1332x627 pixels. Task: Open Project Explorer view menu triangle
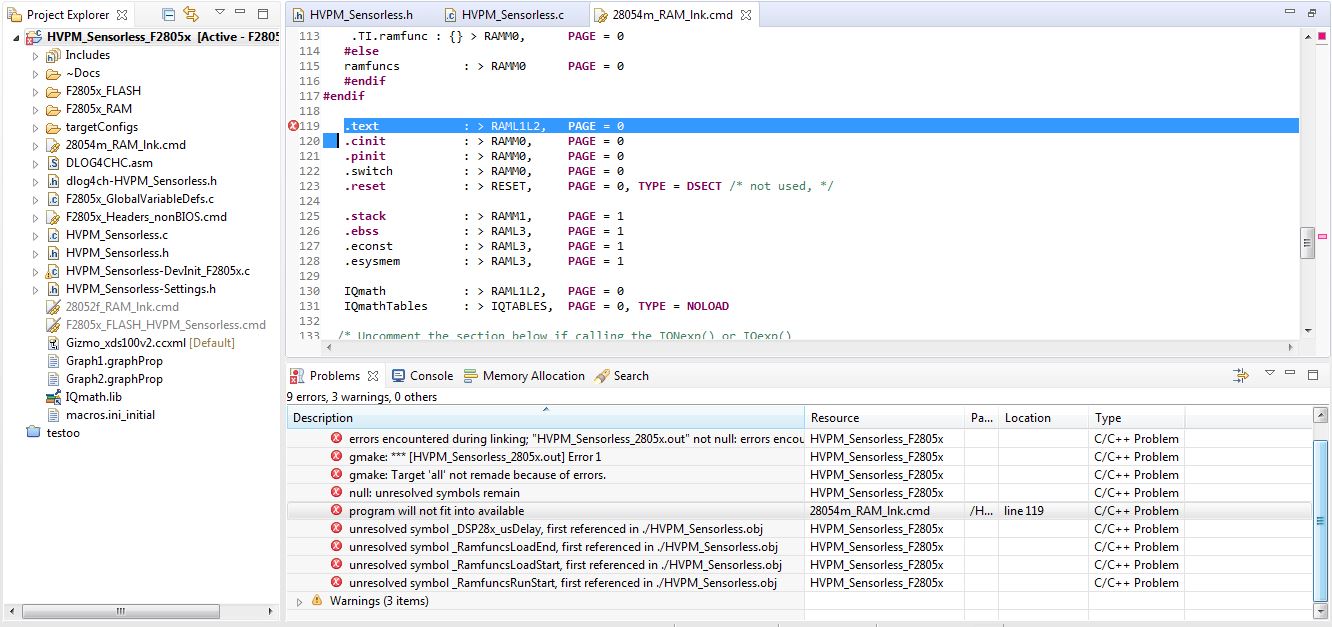click(x=219, y=14)
